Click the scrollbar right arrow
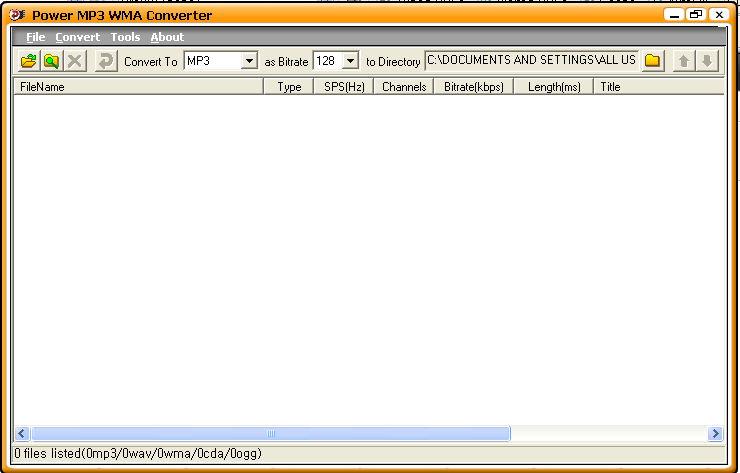Viewport: 740px width, 473px height. pyautogui.click(x=715, y=433)
